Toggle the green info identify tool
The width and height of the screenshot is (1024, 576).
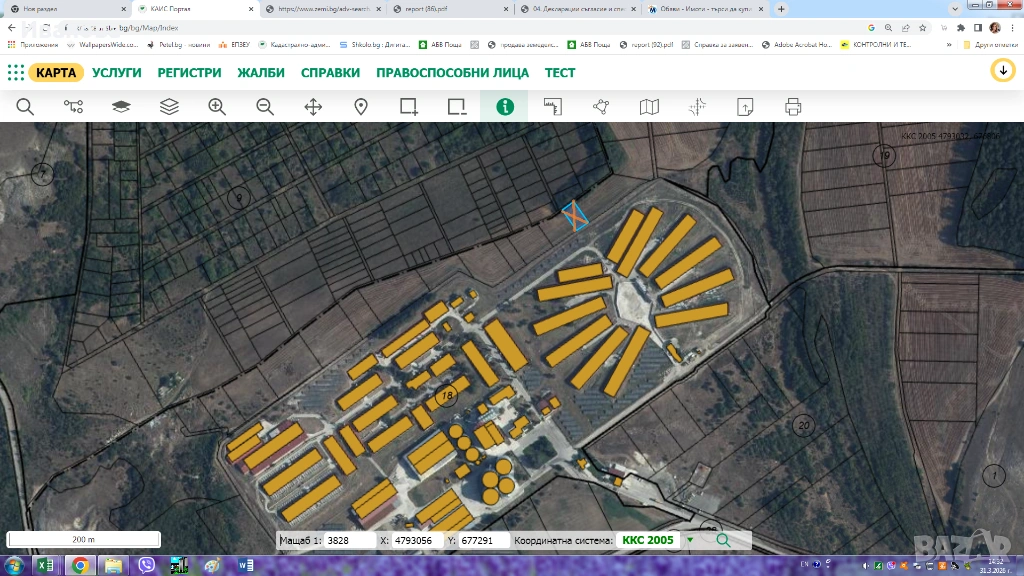[x=505, y=106]
